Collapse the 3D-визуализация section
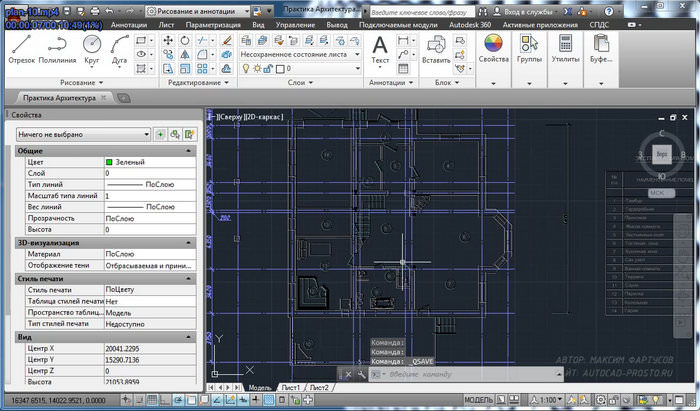 coord(189,242)
